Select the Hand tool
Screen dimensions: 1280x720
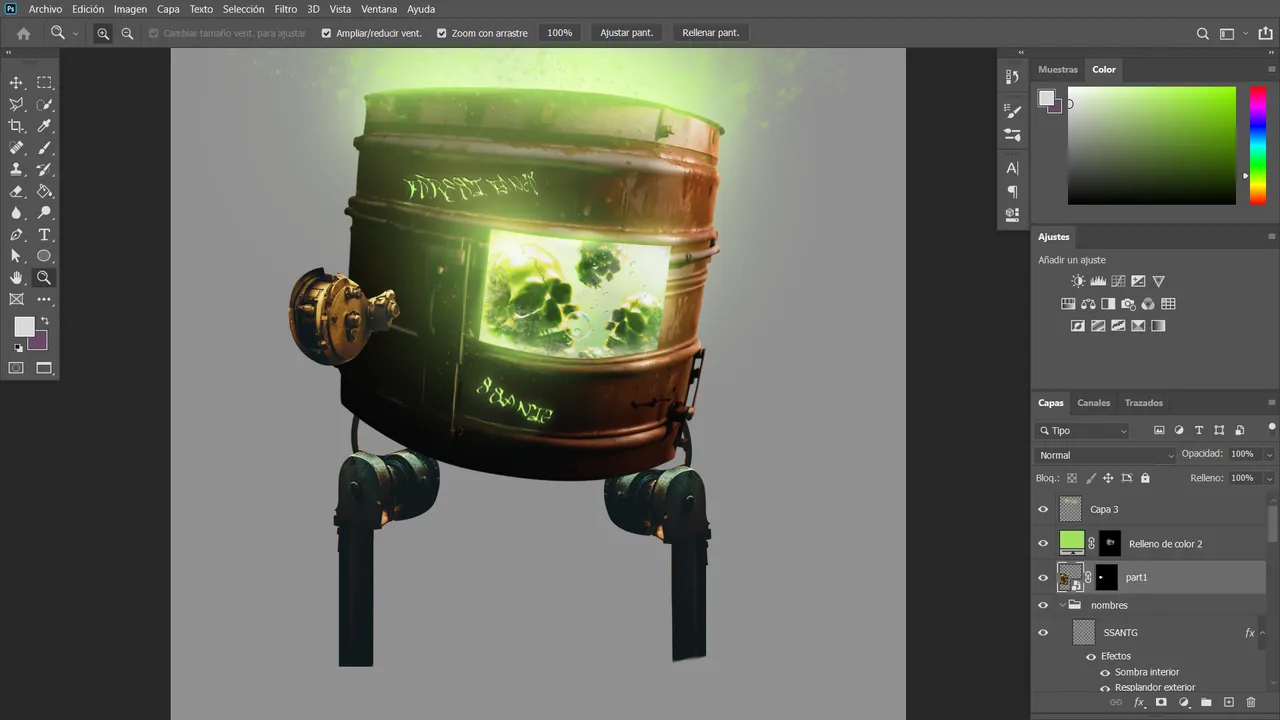pyautogui.click(x=16, y=278)
